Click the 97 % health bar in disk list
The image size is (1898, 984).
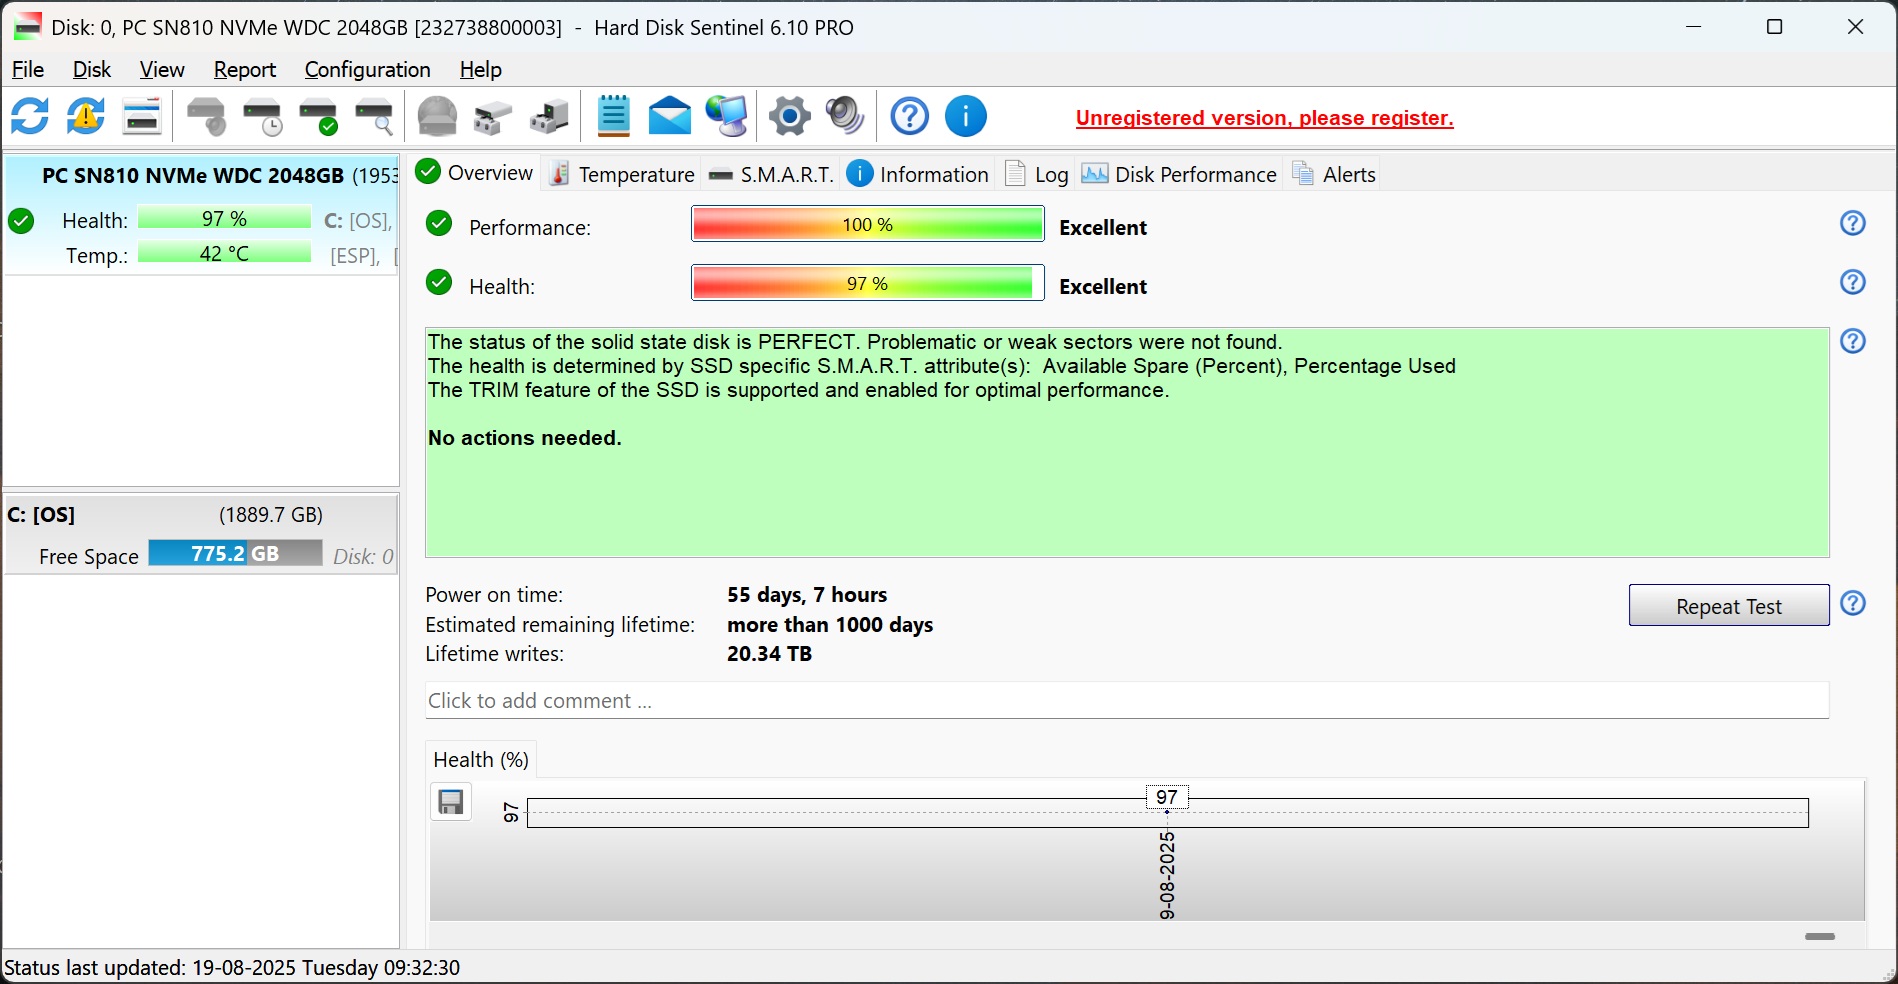tap(224, 218)
